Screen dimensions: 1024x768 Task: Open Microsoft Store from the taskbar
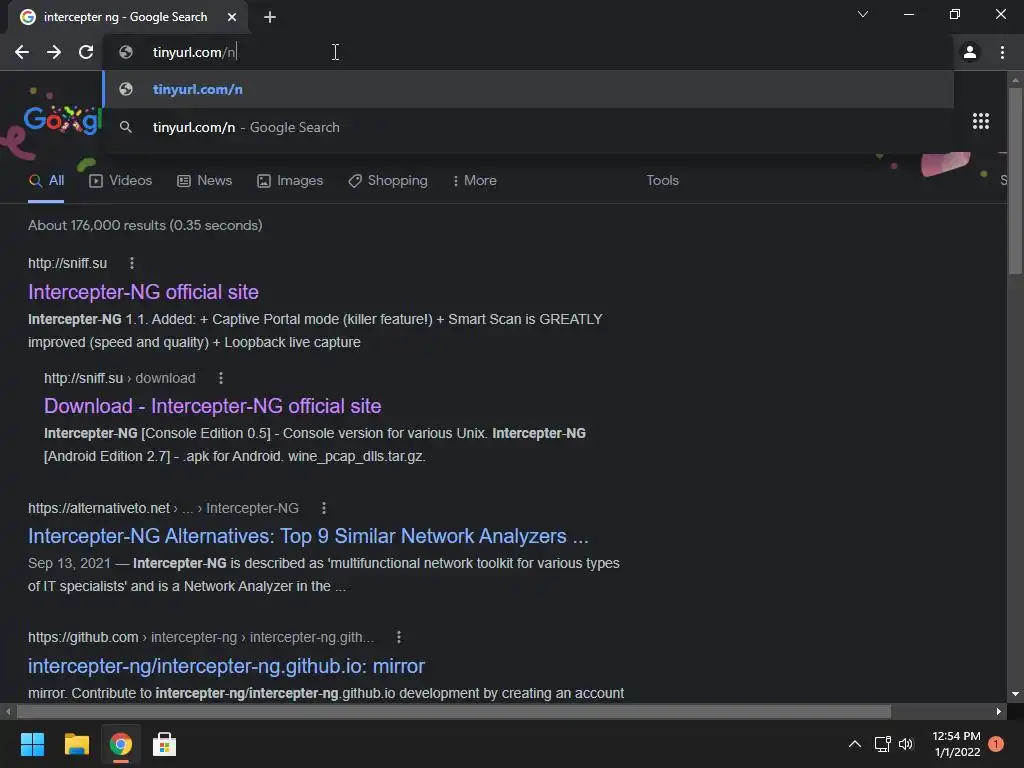[x=165, y=744]
